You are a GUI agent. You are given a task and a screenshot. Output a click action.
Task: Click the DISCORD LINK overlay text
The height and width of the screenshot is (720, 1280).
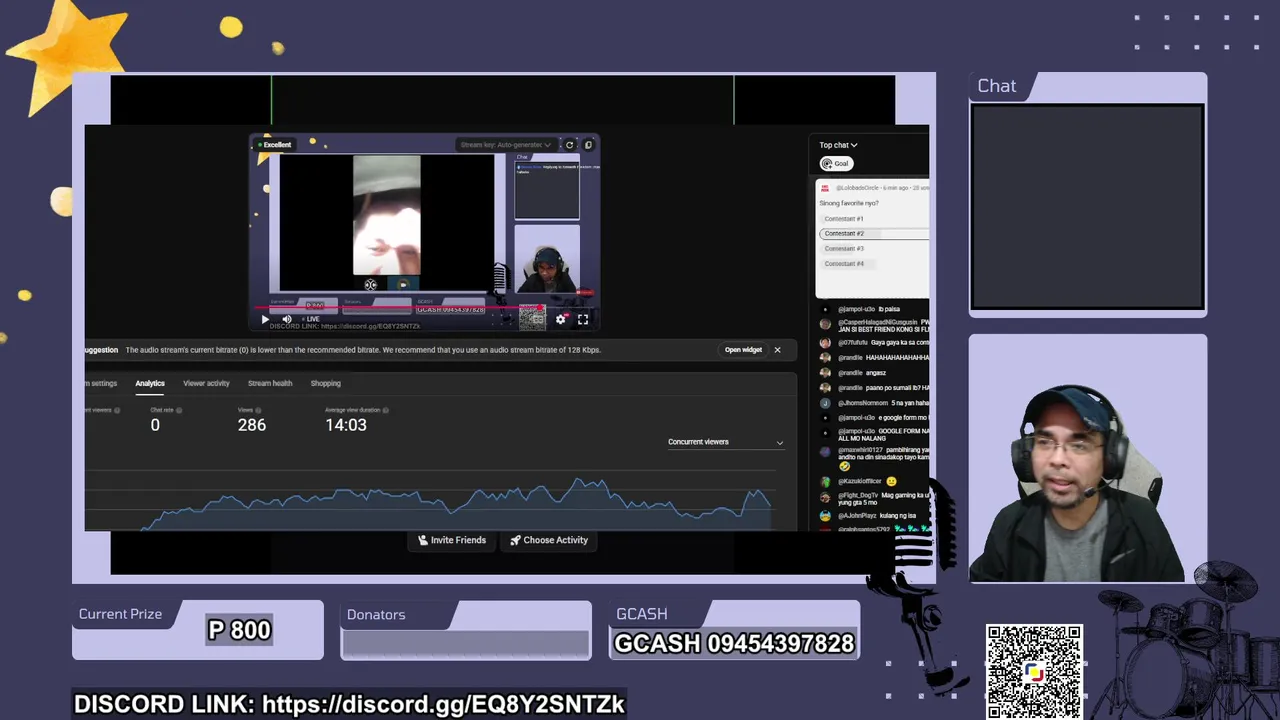tap(349, 704)
